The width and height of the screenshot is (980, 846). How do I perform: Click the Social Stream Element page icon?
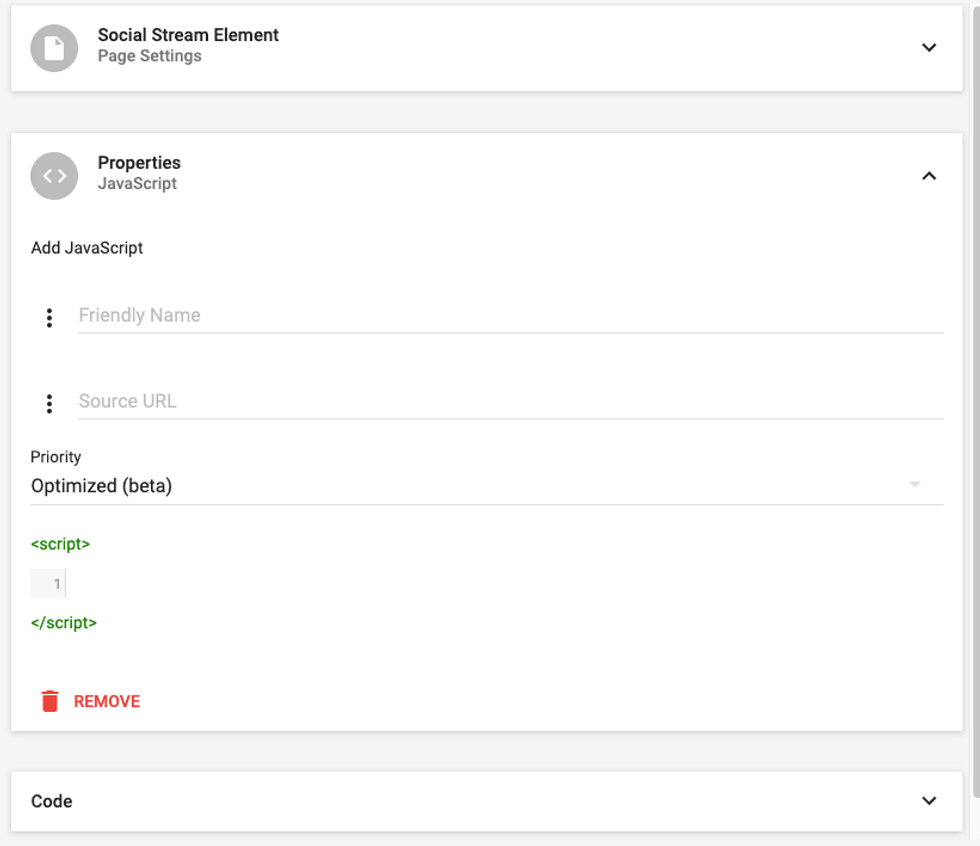pos(54,47)
